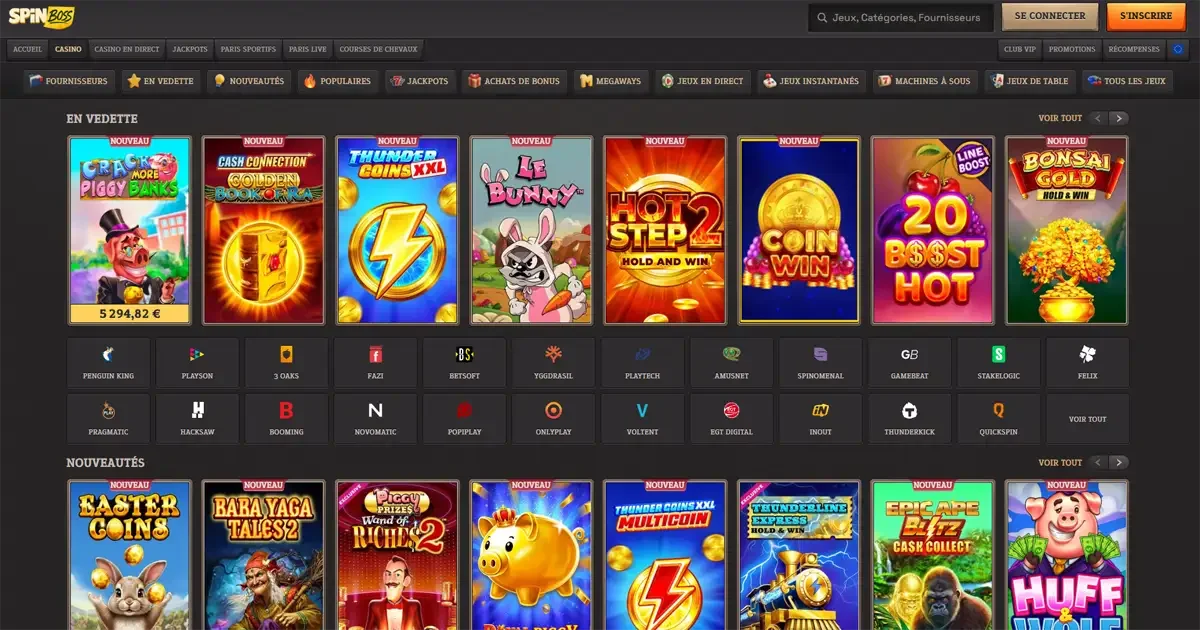Click the game search field
1200x630 pixels.
[x=900, y=17]
